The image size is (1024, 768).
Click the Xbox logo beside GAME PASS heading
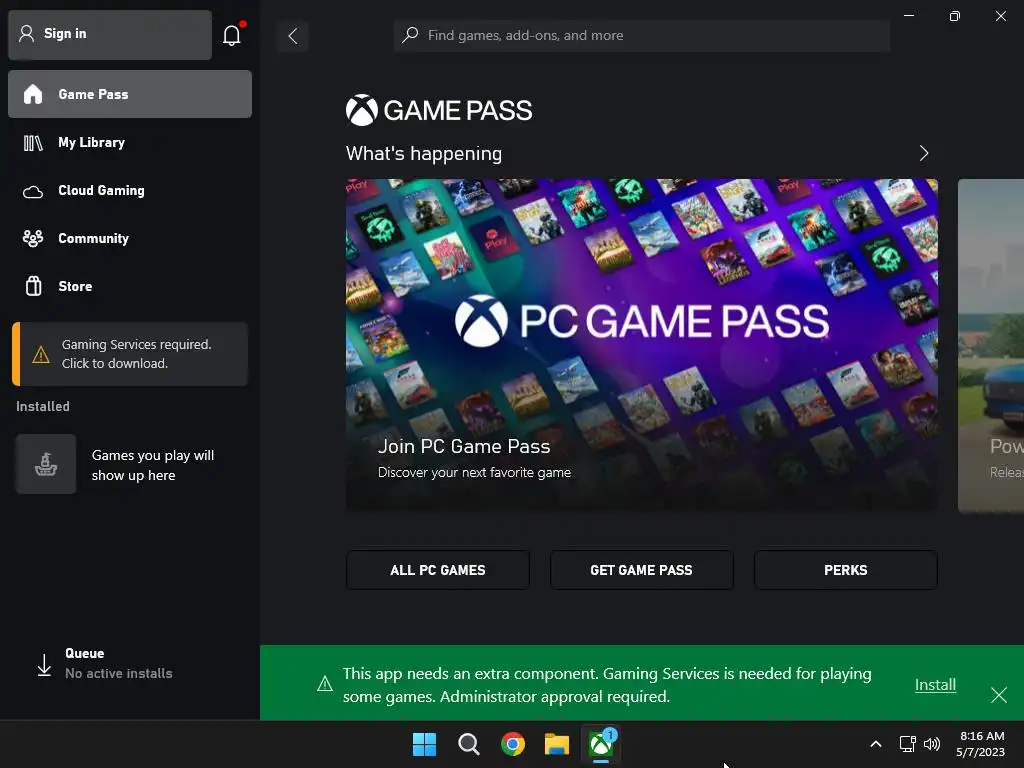click(362, 110)
